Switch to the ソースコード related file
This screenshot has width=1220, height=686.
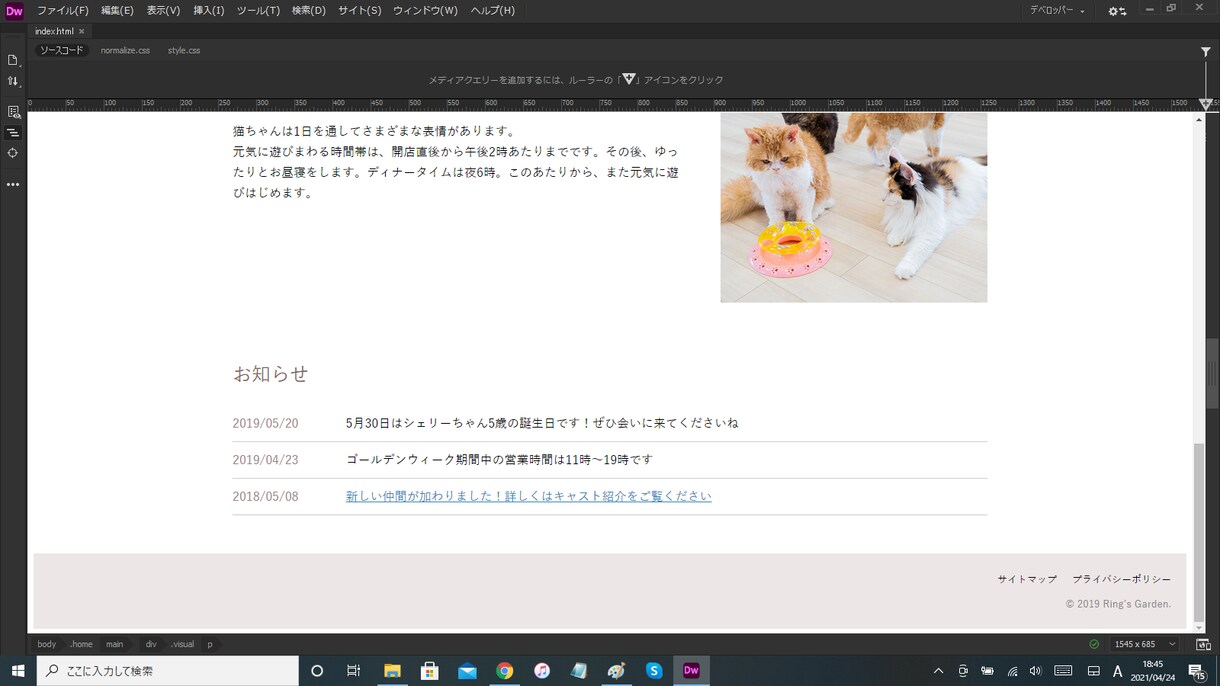click(62, 50)
